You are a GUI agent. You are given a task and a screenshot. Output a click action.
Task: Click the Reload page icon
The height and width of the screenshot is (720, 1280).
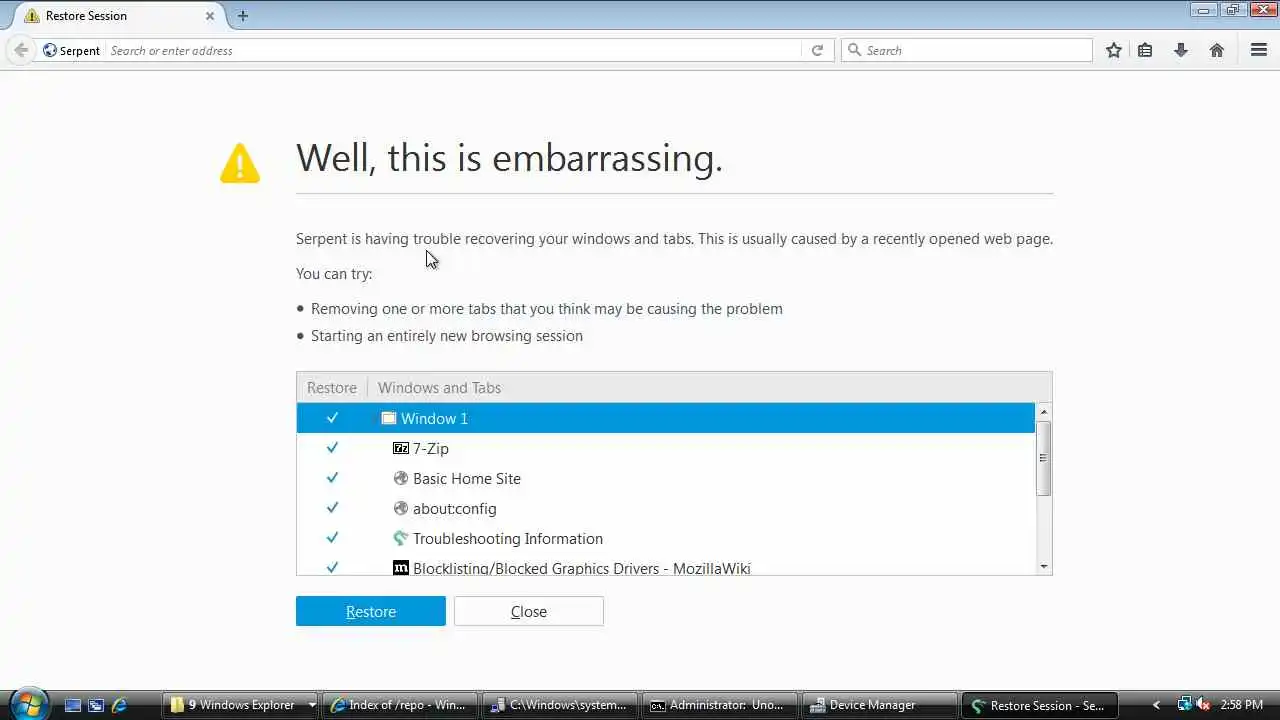click(x=817, y=50)
